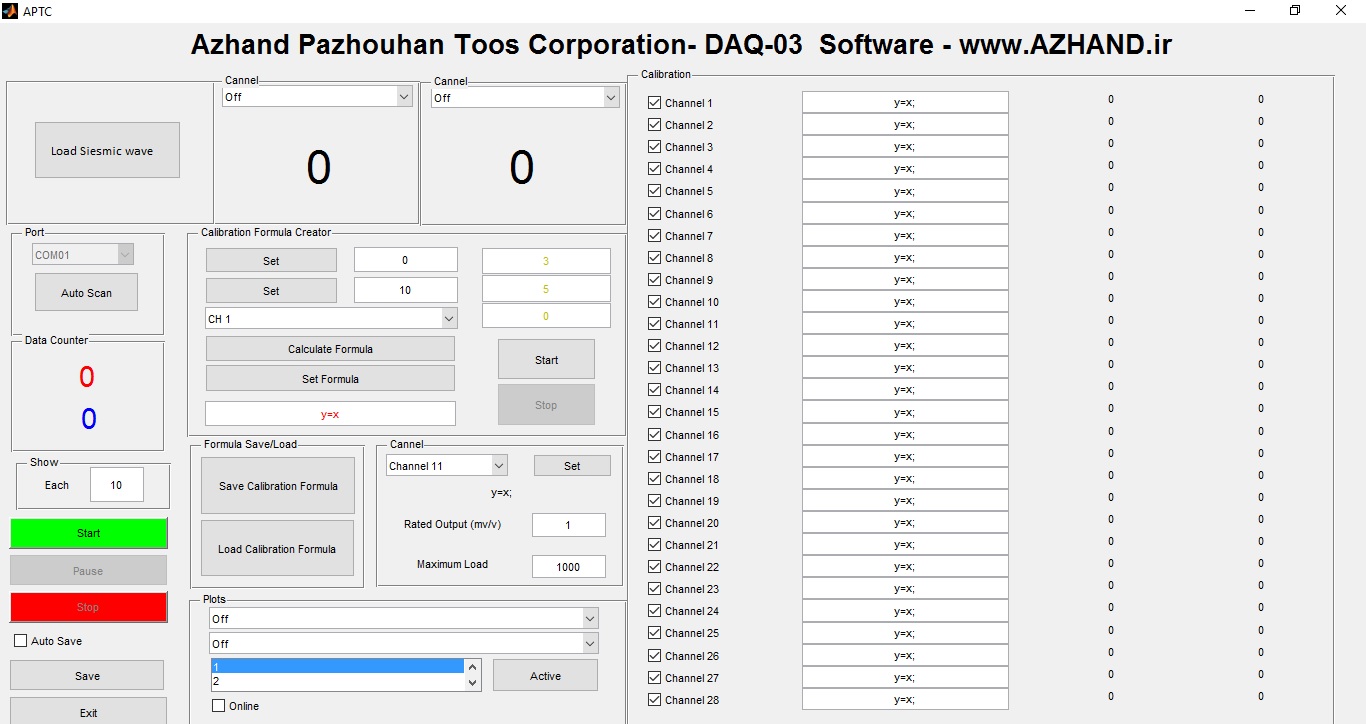Viewport: 1366px width, 724px height.
Task: Click the red Stop button
Action: [x=88, y=606]
